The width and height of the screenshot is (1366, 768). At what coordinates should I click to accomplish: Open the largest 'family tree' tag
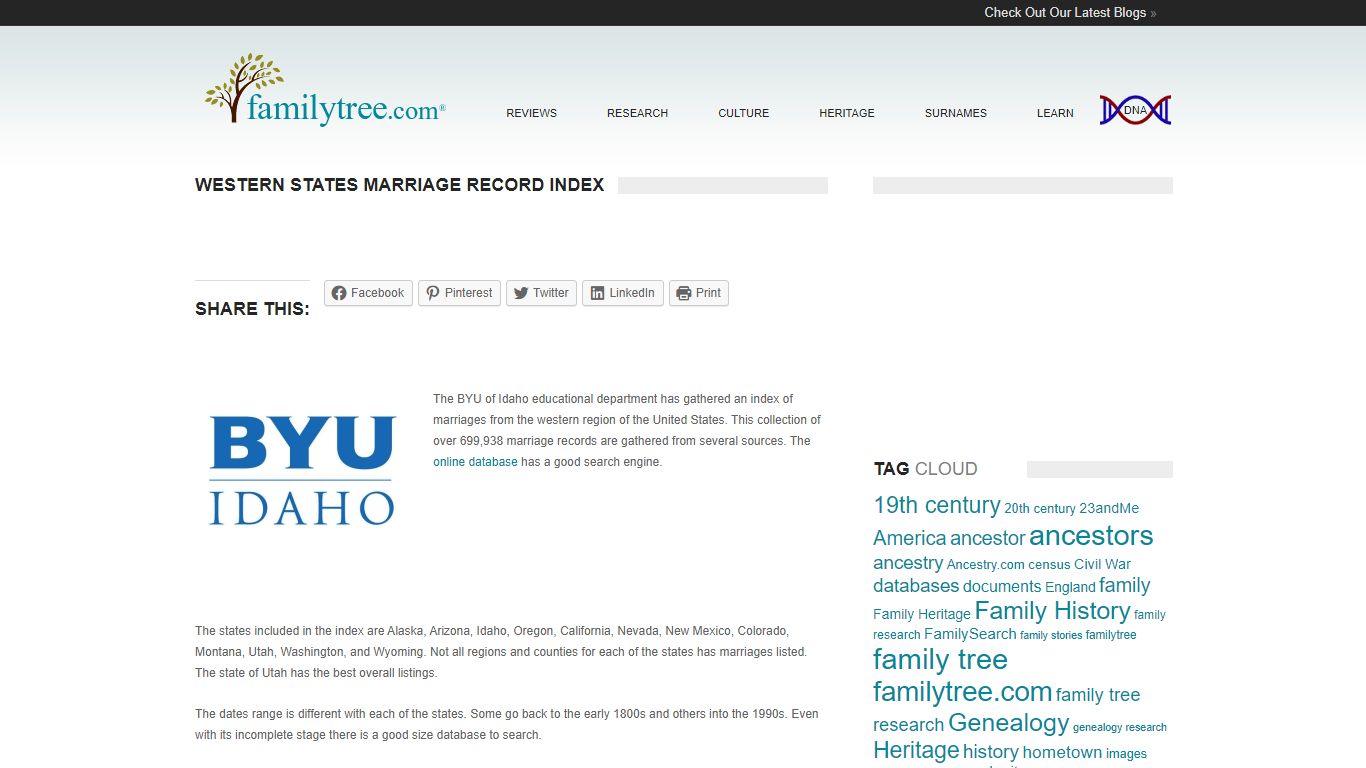pos(940,660)
